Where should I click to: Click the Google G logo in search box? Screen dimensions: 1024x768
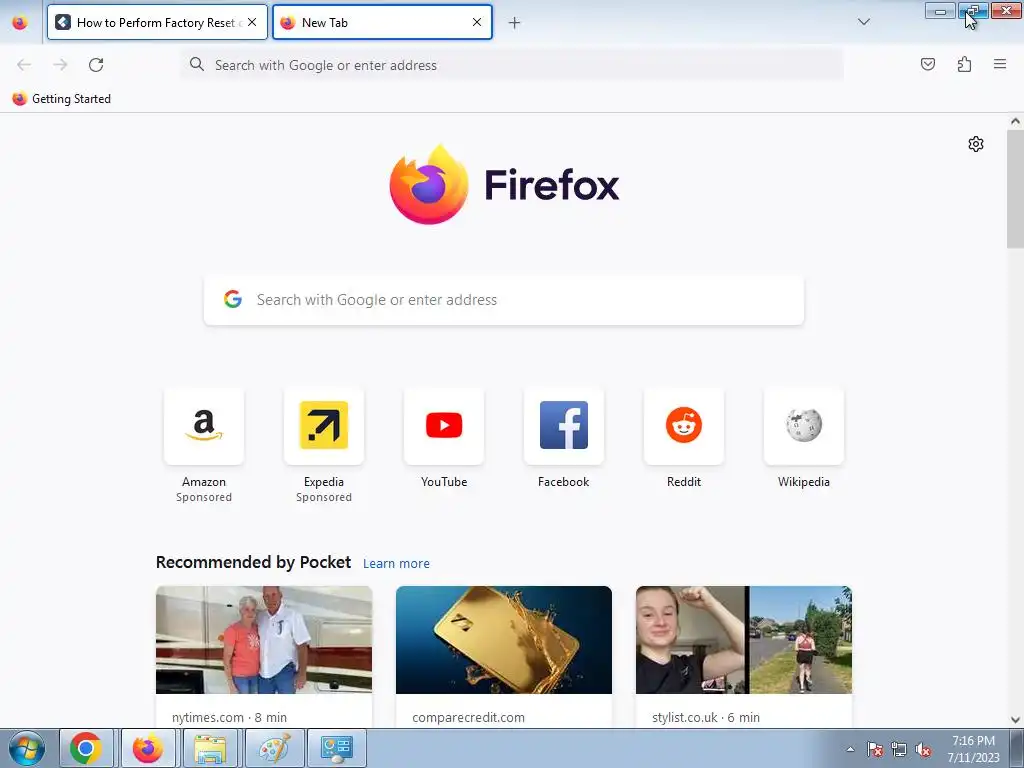[232, 299]
